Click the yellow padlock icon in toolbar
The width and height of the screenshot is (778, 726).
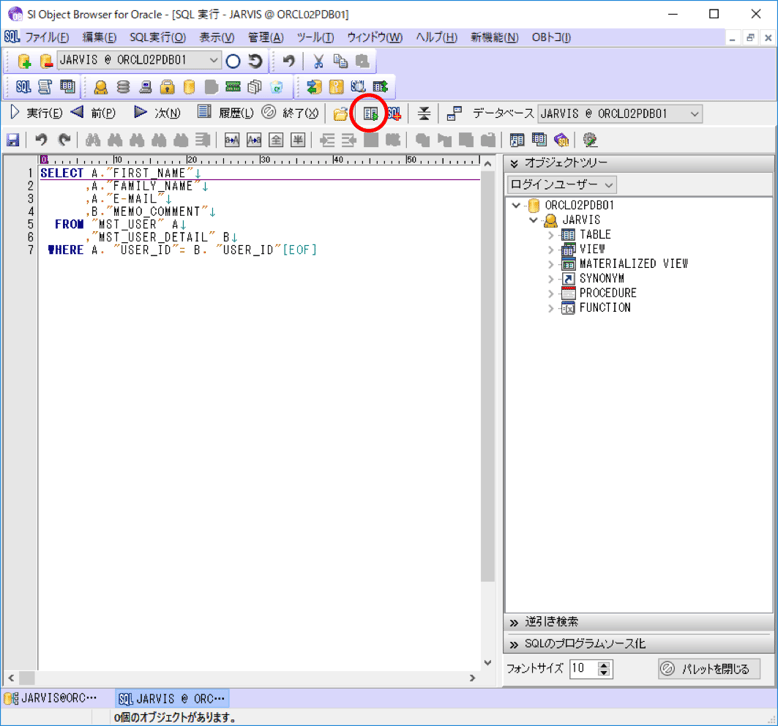(167, 87)
